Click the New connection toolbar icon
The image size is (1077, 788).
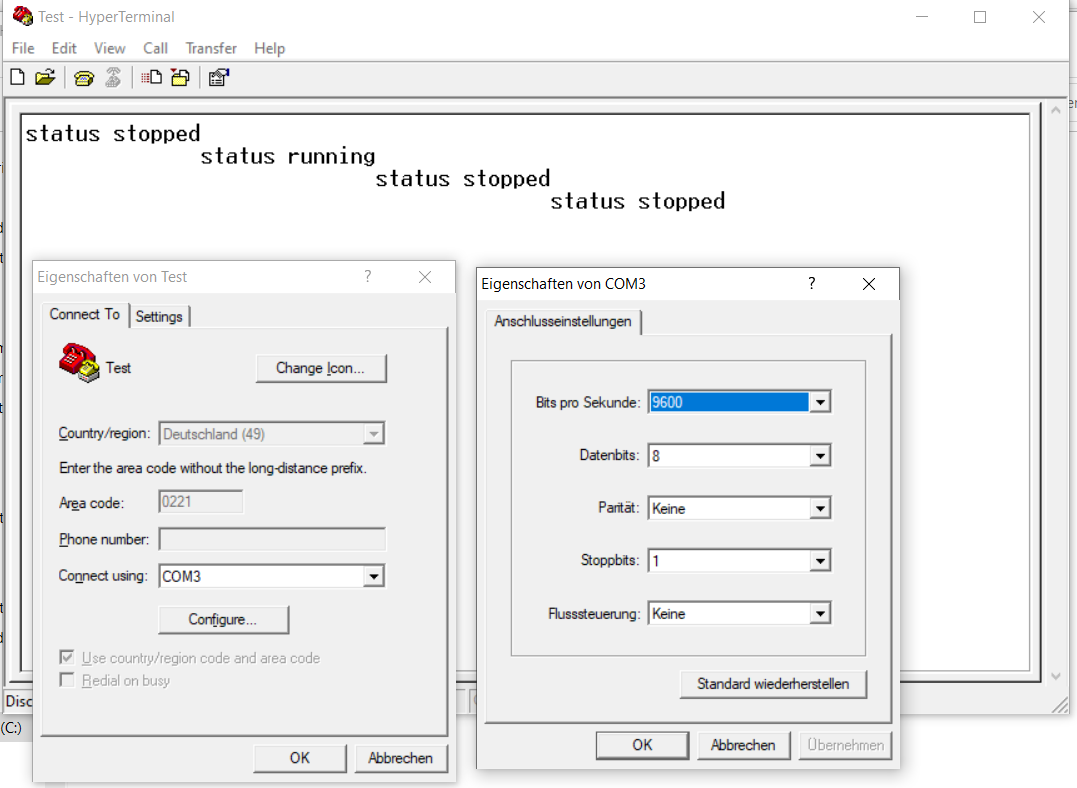[x=18, y=78]
